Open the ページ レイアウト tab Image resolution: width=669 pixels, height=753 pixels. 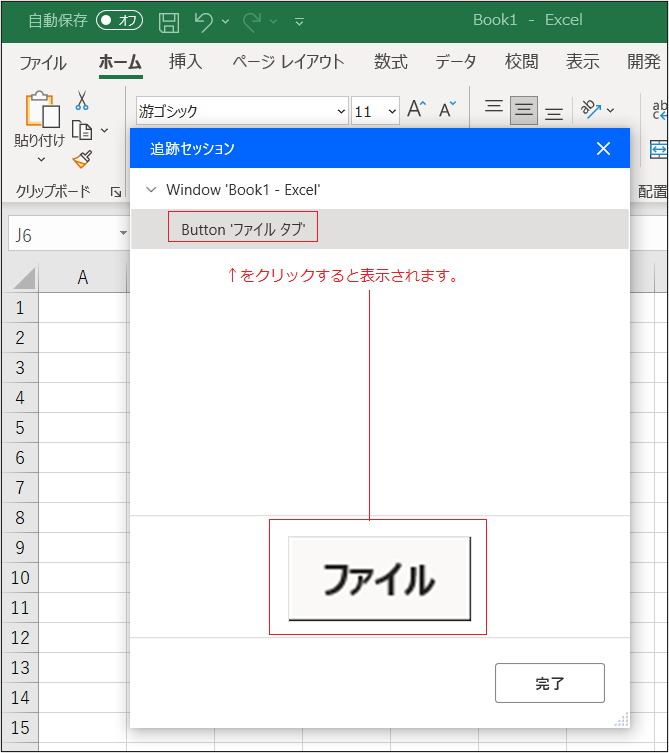click(x=289, y=61)
